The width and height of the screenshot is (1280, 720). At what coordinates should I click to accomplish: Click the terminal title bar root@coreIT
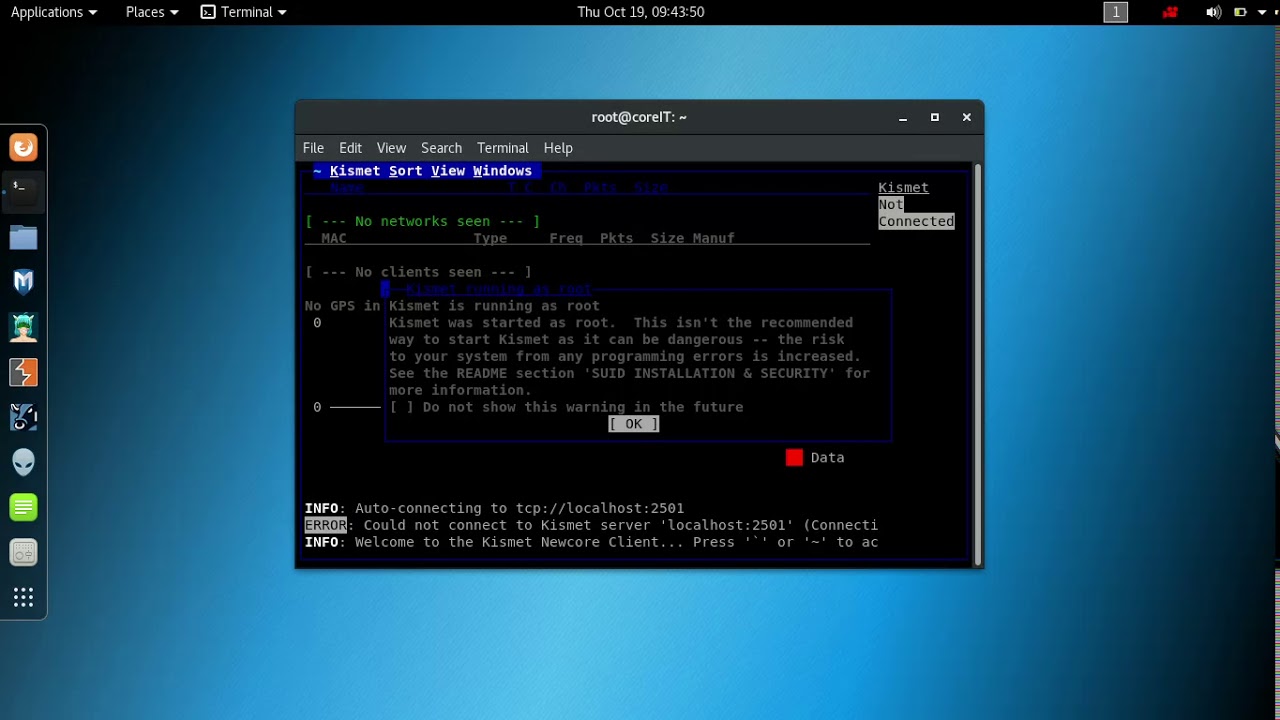click(639, 117)
